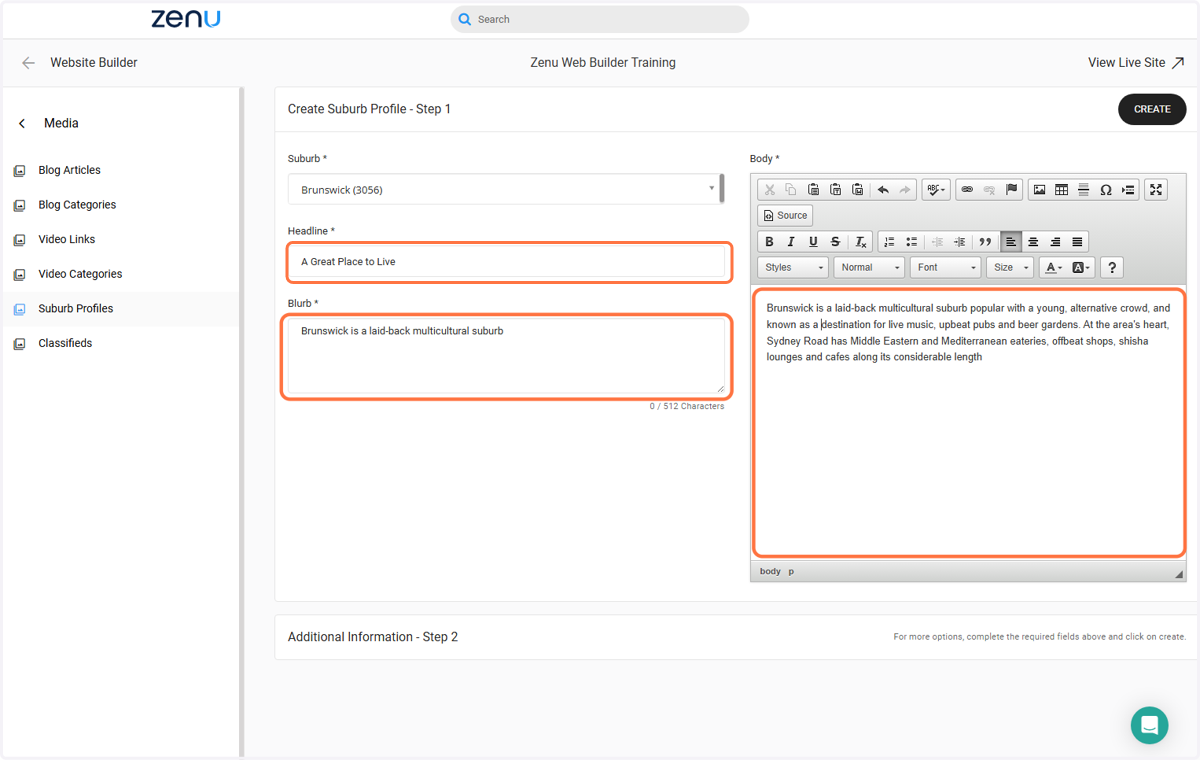Toggle underline formatting
This screenshot has height=760, width=1200.
click(813, 242)
